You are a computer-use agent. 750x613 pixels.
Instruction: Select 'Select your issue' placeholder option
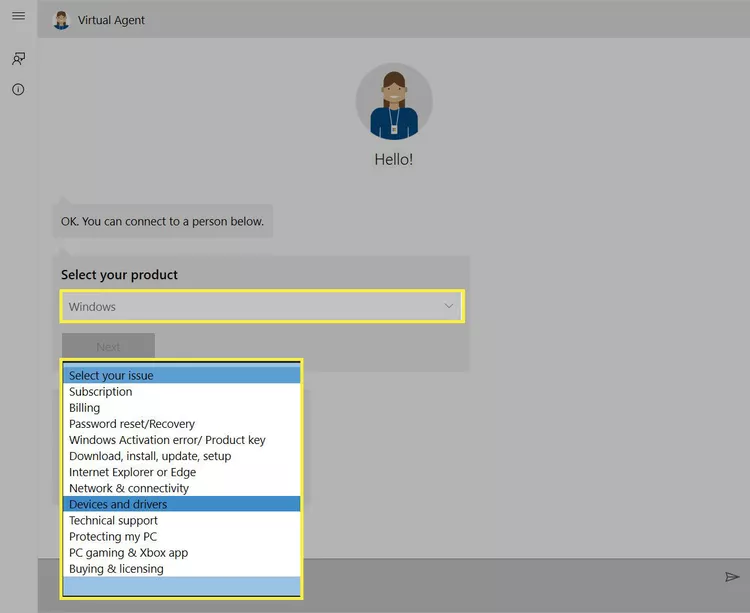(x=182, y=375)
